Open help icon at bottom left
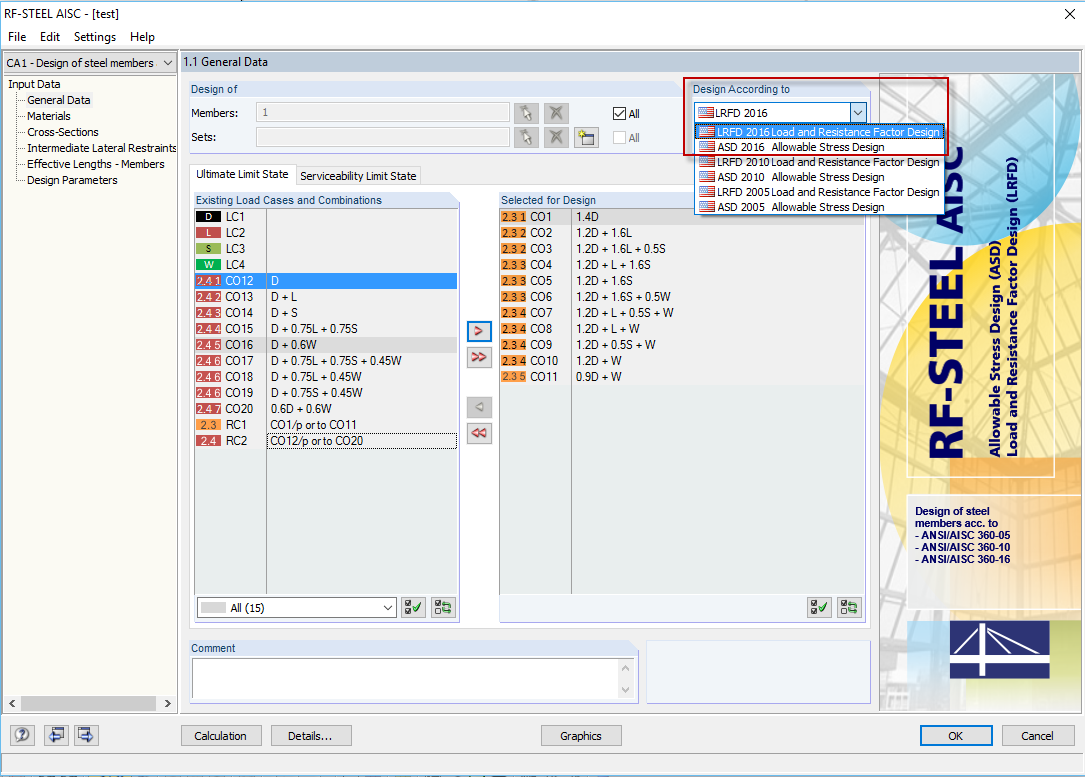This screenshot has height=777, width=1085. (x=22, y=735)
